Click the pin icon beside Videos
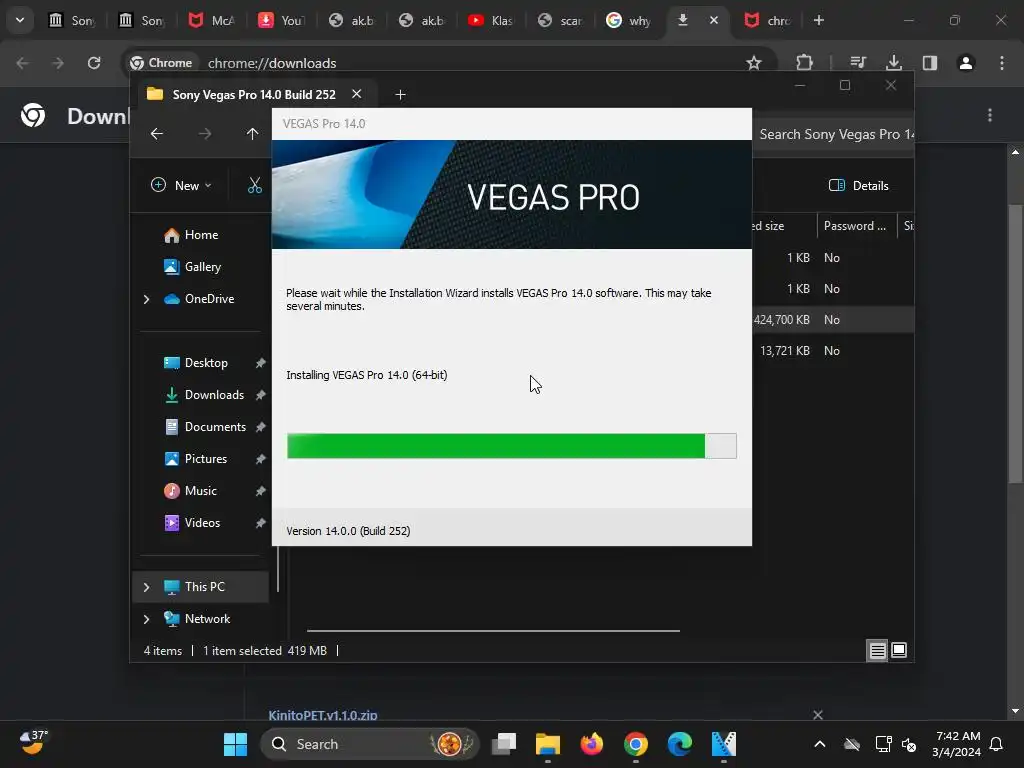This screenshot has height=768, width=1024. point(261,523)
